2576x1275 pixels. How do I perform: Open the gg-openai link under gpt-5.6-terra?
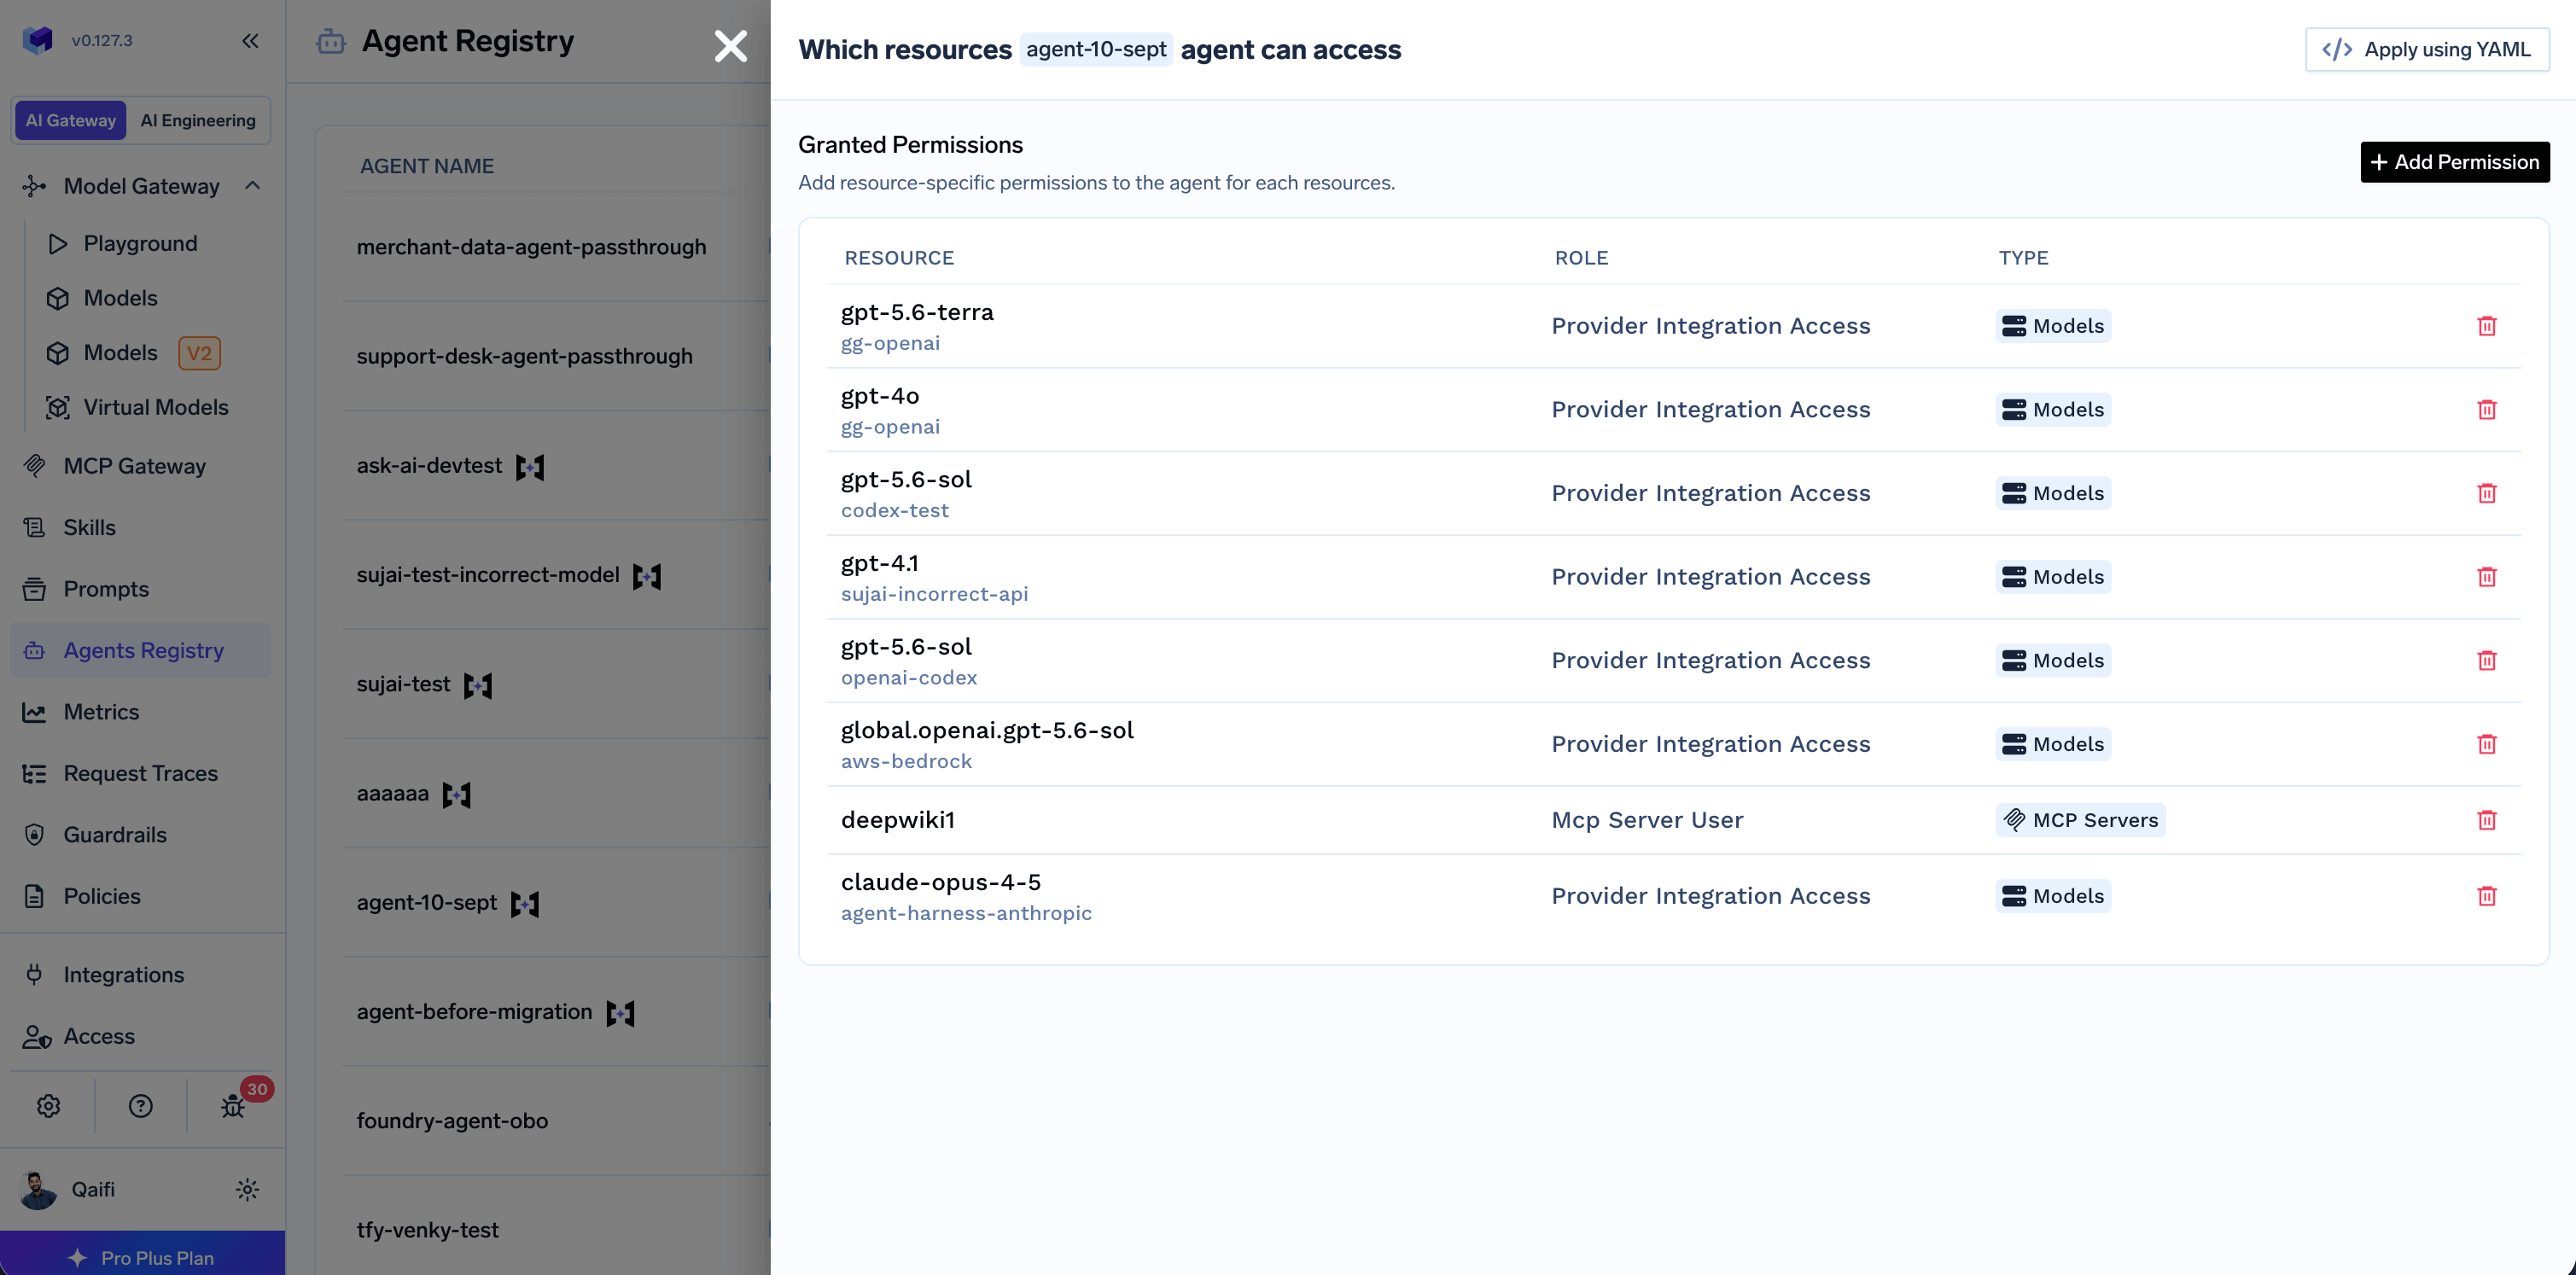[x=890, y=343]
